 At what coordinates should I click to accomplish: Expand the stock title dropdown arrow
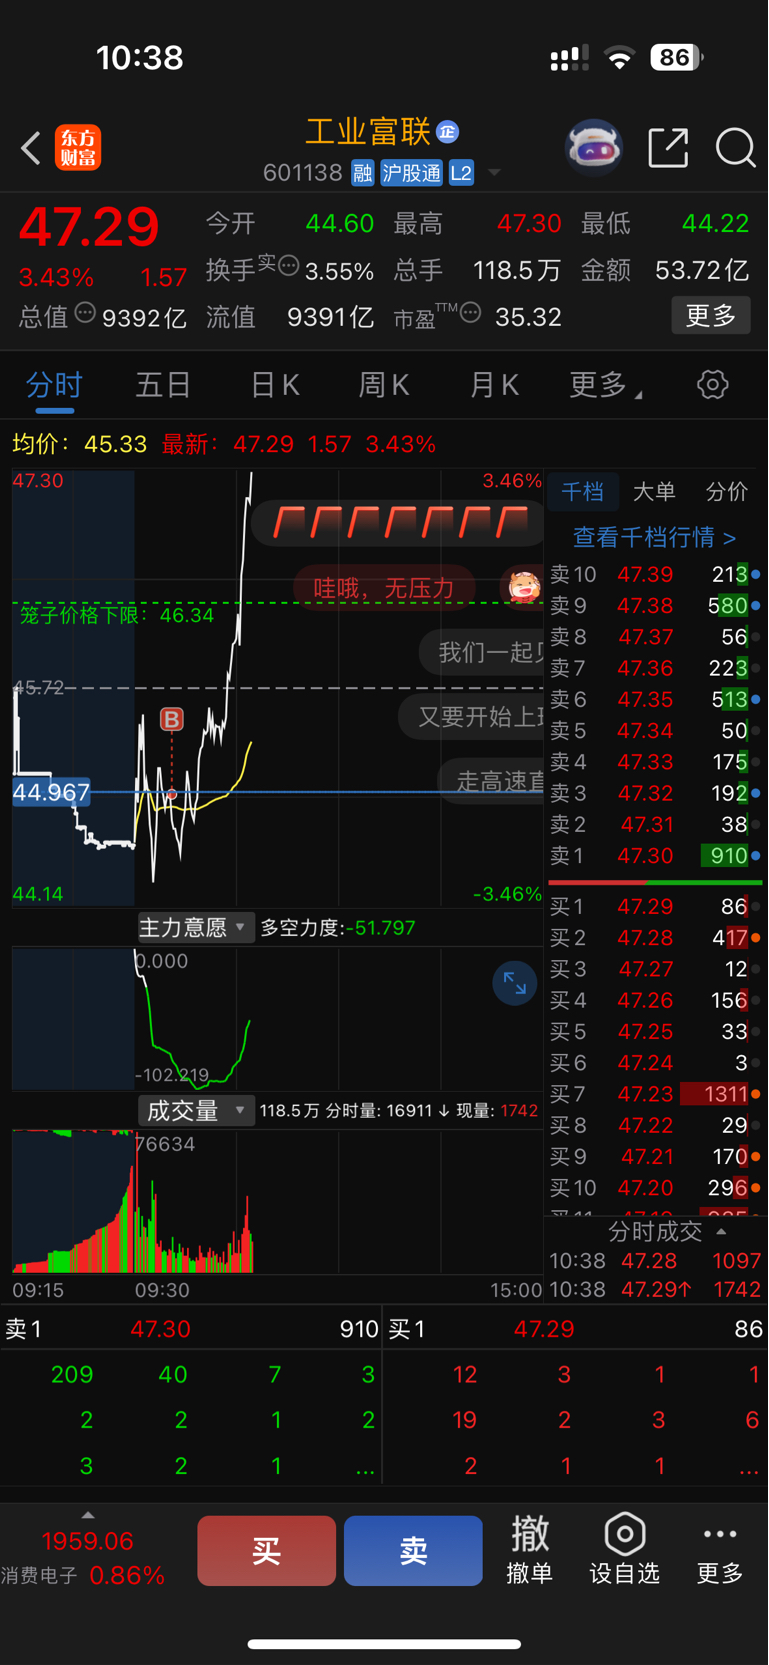[x=493, y=173]
